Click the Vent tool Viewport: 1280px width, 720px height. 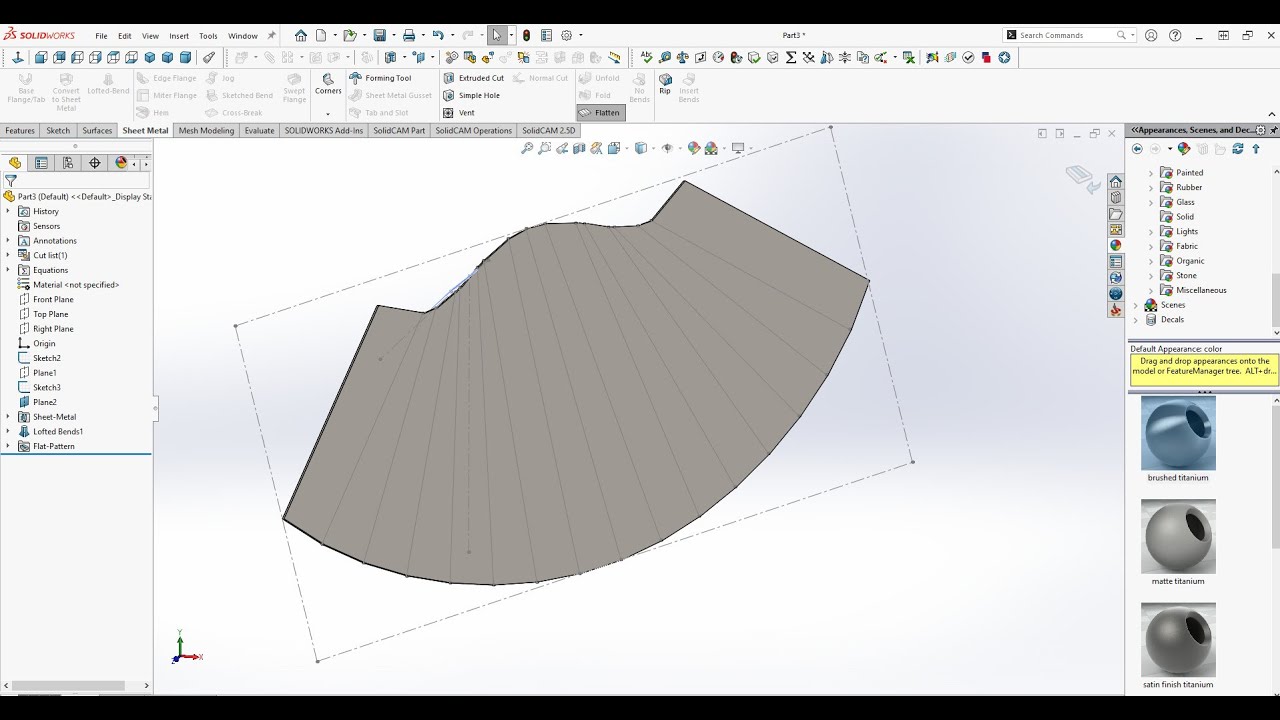[458, 113]
